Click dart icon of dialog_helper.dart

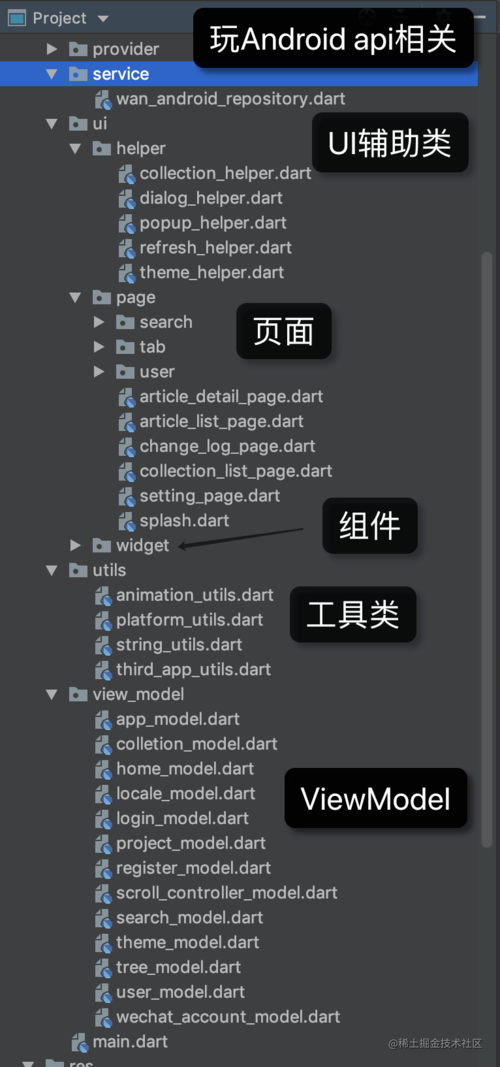click(x=127, y=199)
